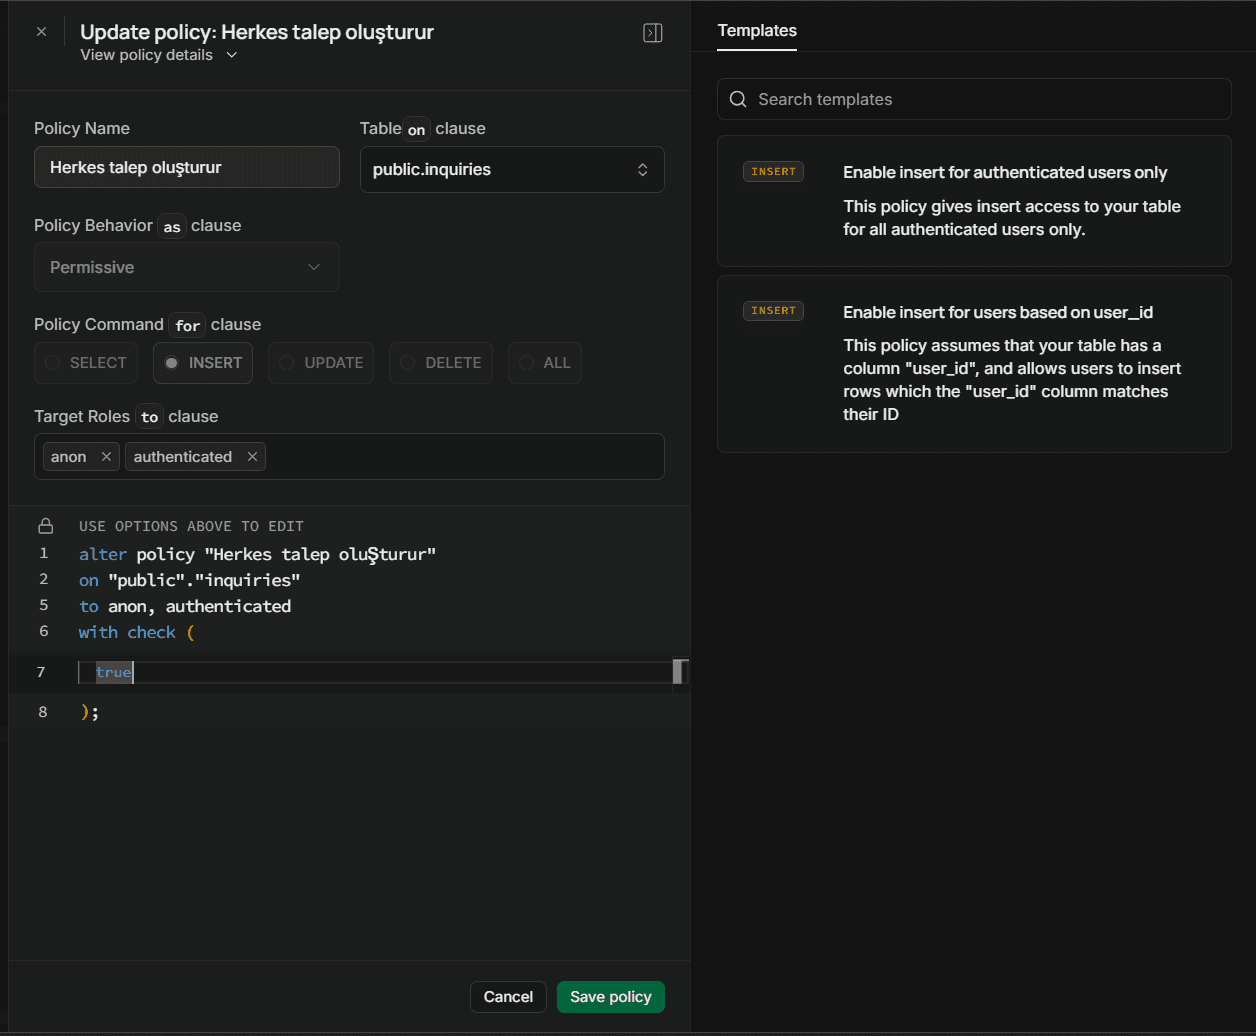Click the 'to anon, authenticated' SQL line
This screenshot has height=1036, width=1256.
tap(185, 606)
